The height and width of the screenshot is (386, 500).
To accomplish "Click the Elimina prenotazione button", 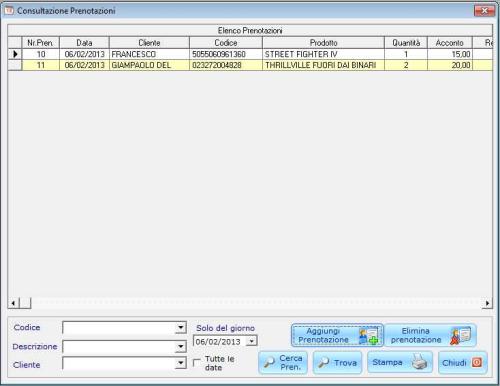I will pos(431,335).
